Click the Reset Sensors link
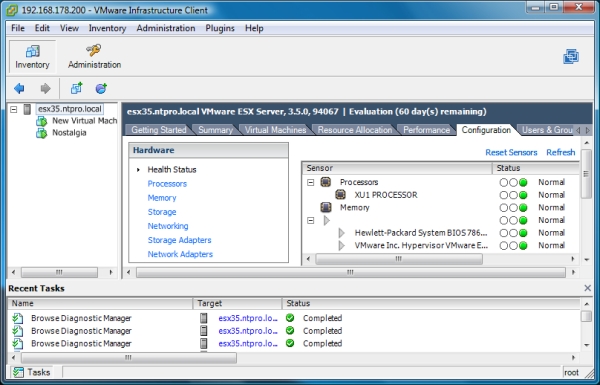 tap(511, 152)
